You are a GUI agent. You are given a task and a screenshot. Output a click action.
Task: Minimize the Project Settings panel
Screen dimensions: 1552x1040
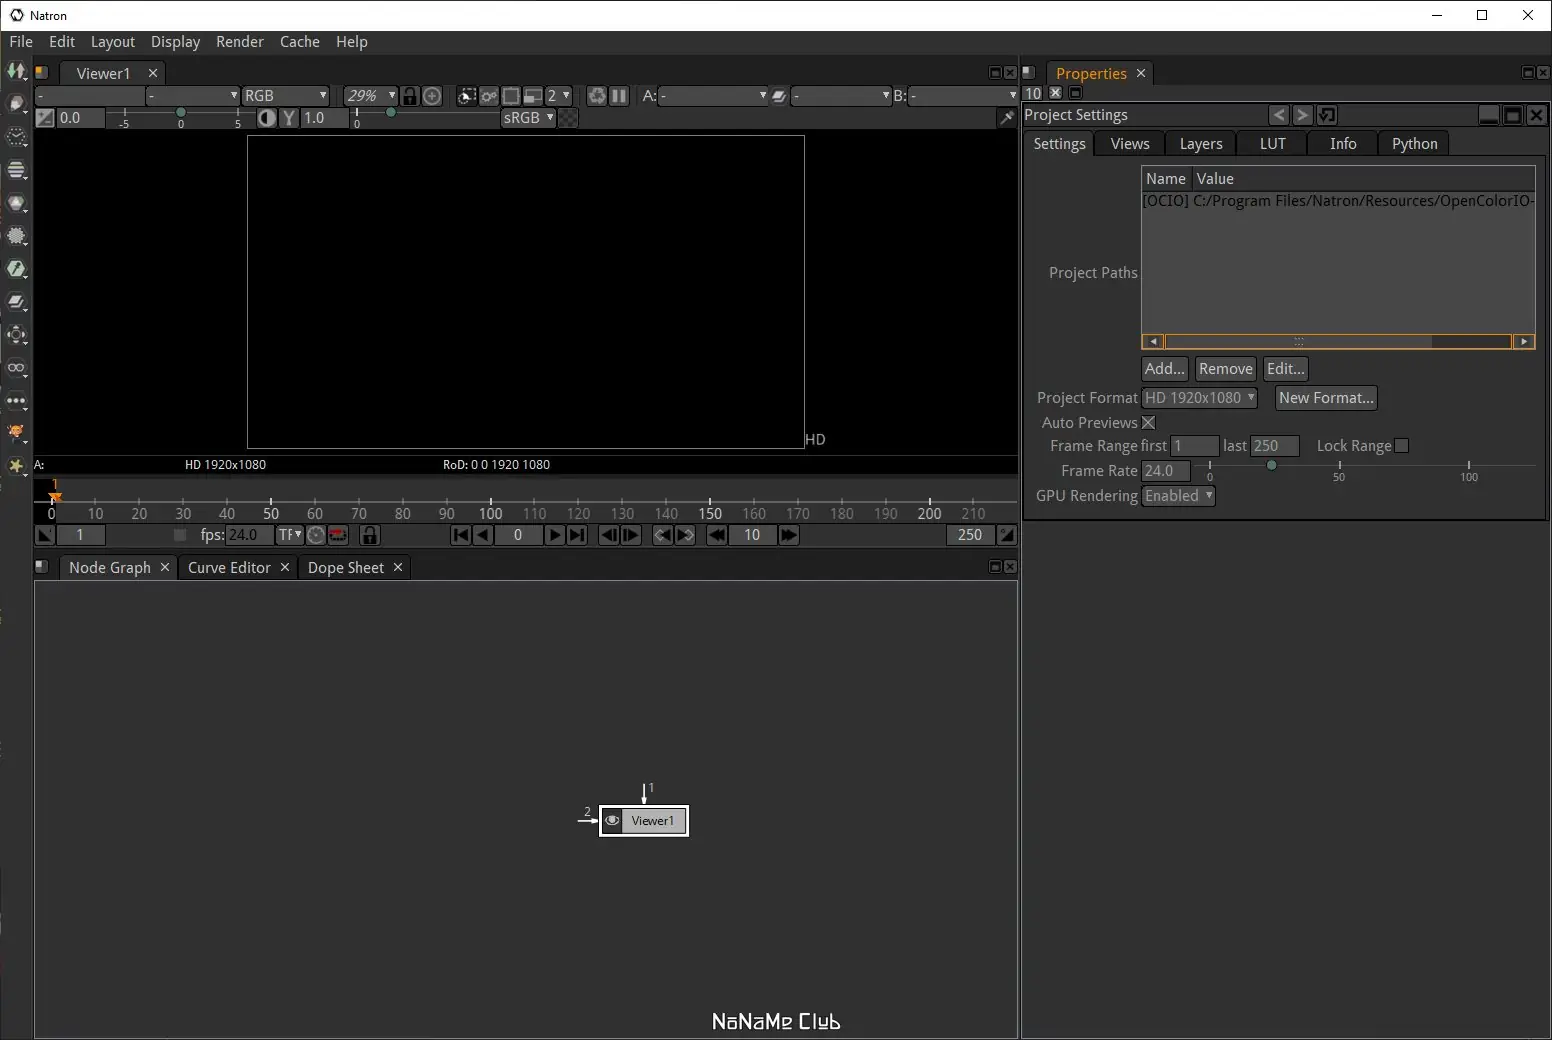tap(1489, 115)
